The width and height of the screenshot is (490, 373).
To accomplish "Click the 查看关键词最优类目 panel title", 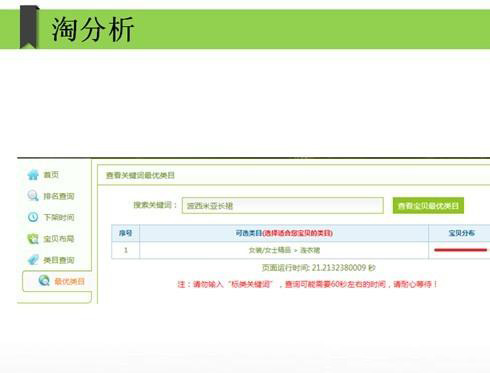I will click(x=140, y=175).
